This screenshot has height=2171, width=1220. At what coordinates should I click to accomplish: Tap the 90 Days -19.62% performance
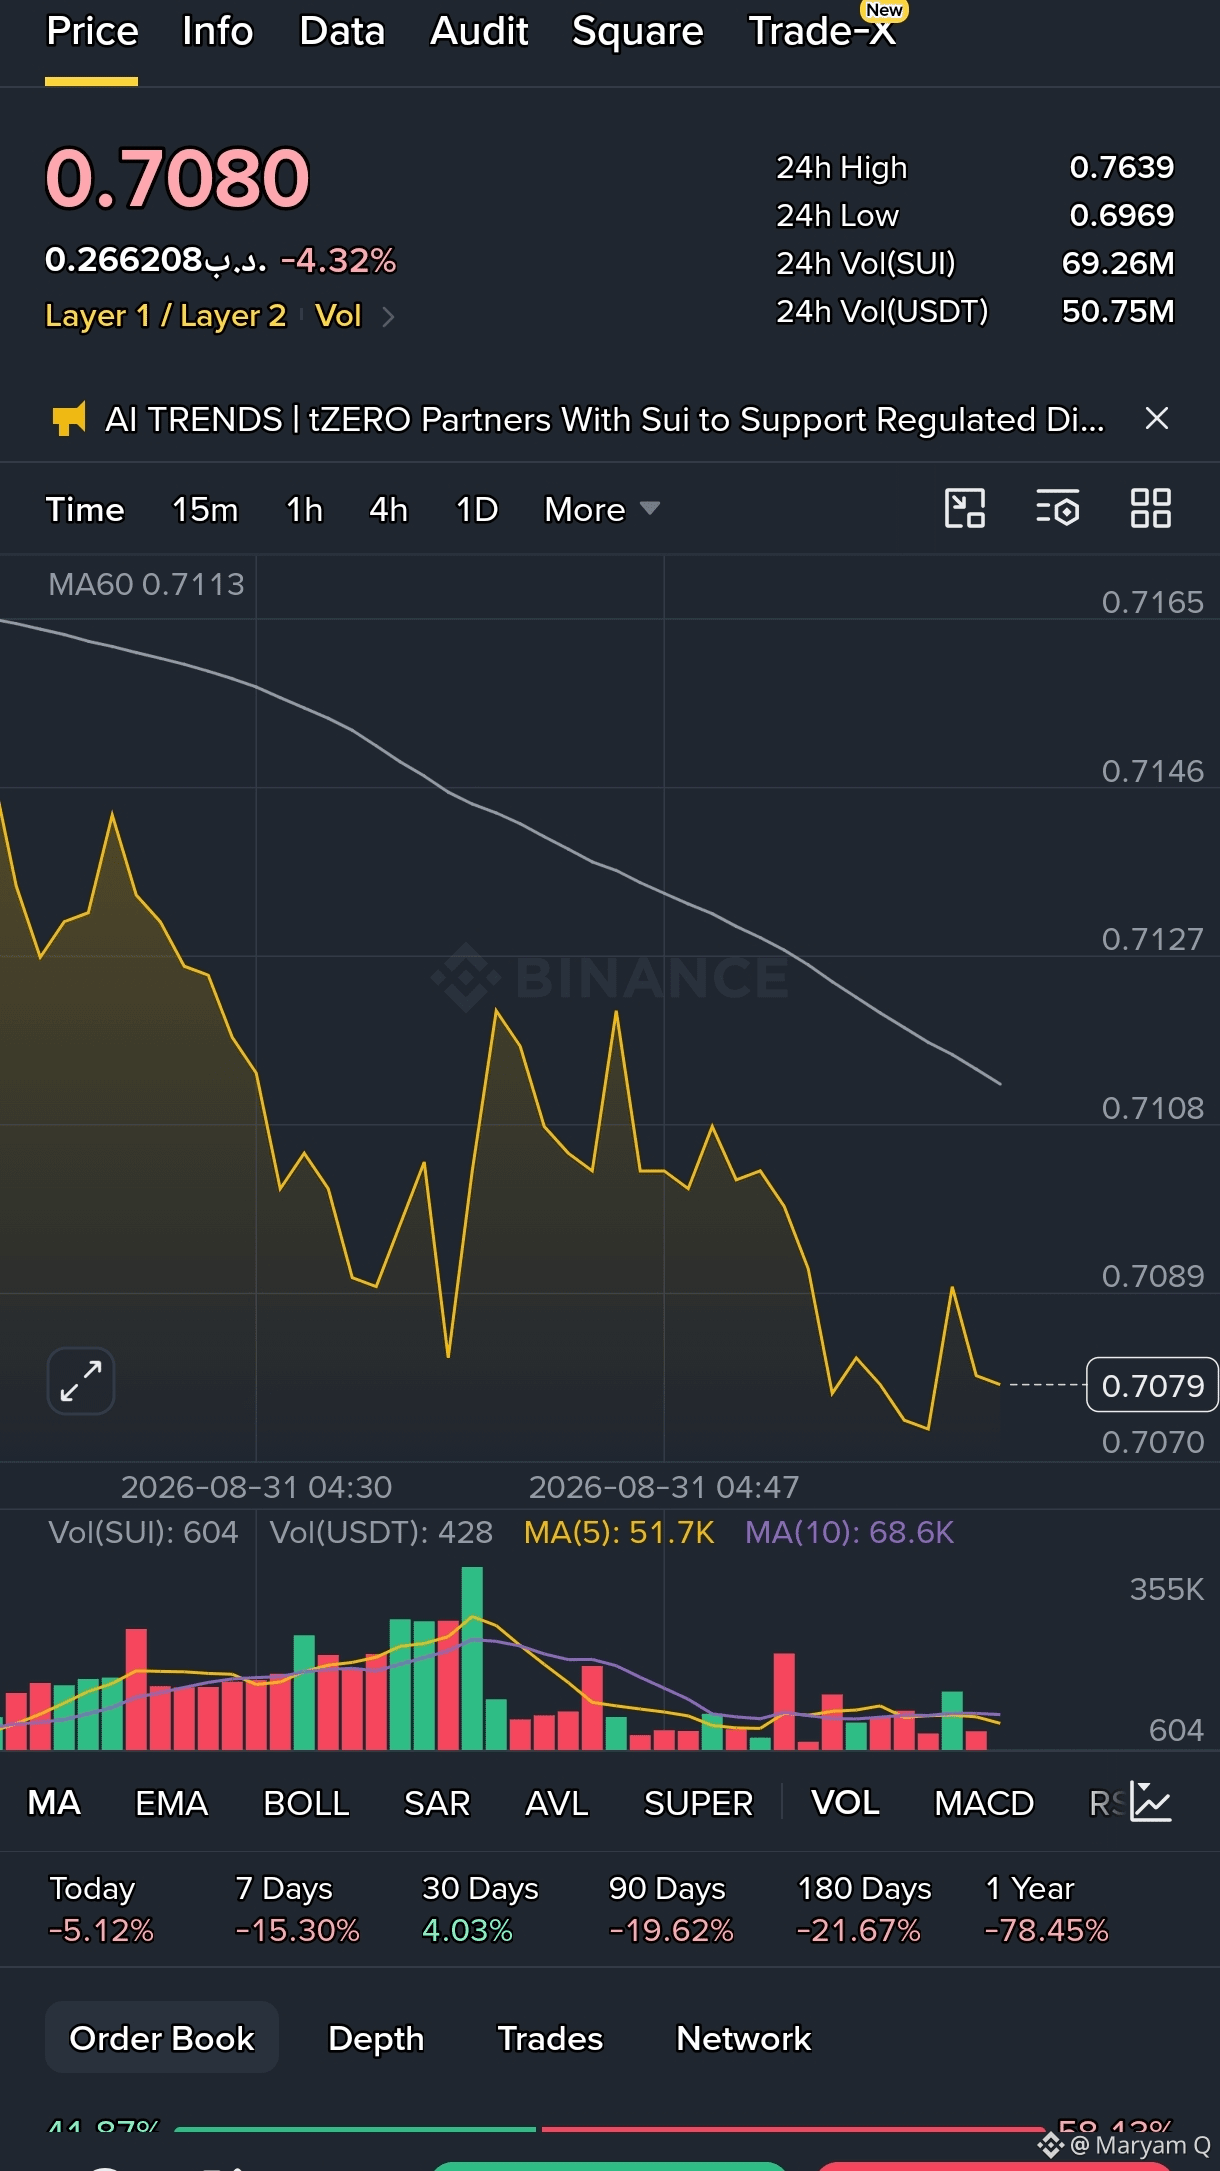point(671,1909)
